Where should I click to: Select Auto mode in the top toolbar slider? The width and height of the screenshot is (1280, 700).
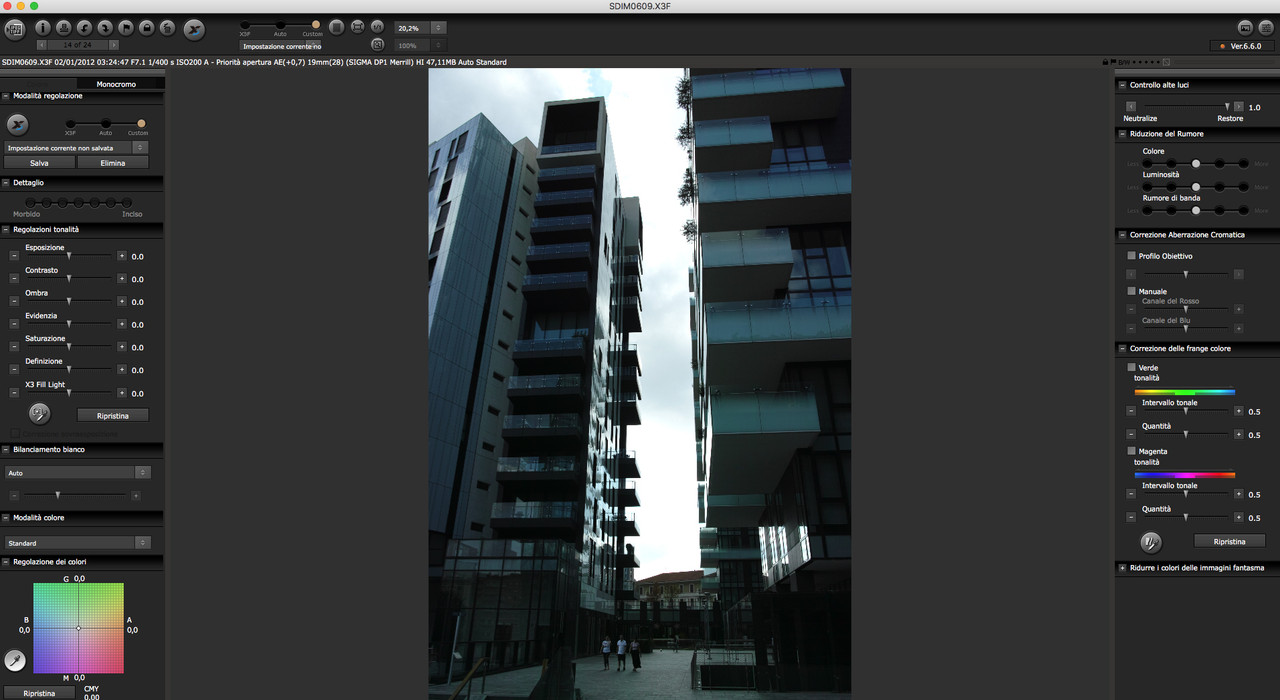click(x=280, y=24)
